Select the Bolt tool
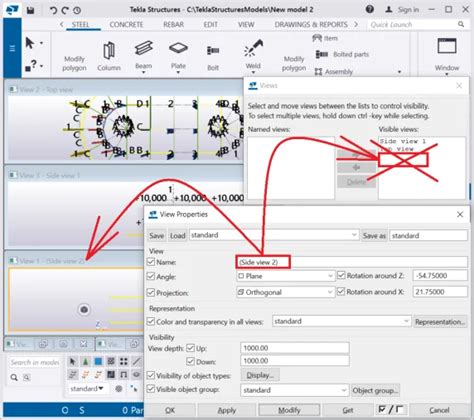 click(x=213, y=58)
